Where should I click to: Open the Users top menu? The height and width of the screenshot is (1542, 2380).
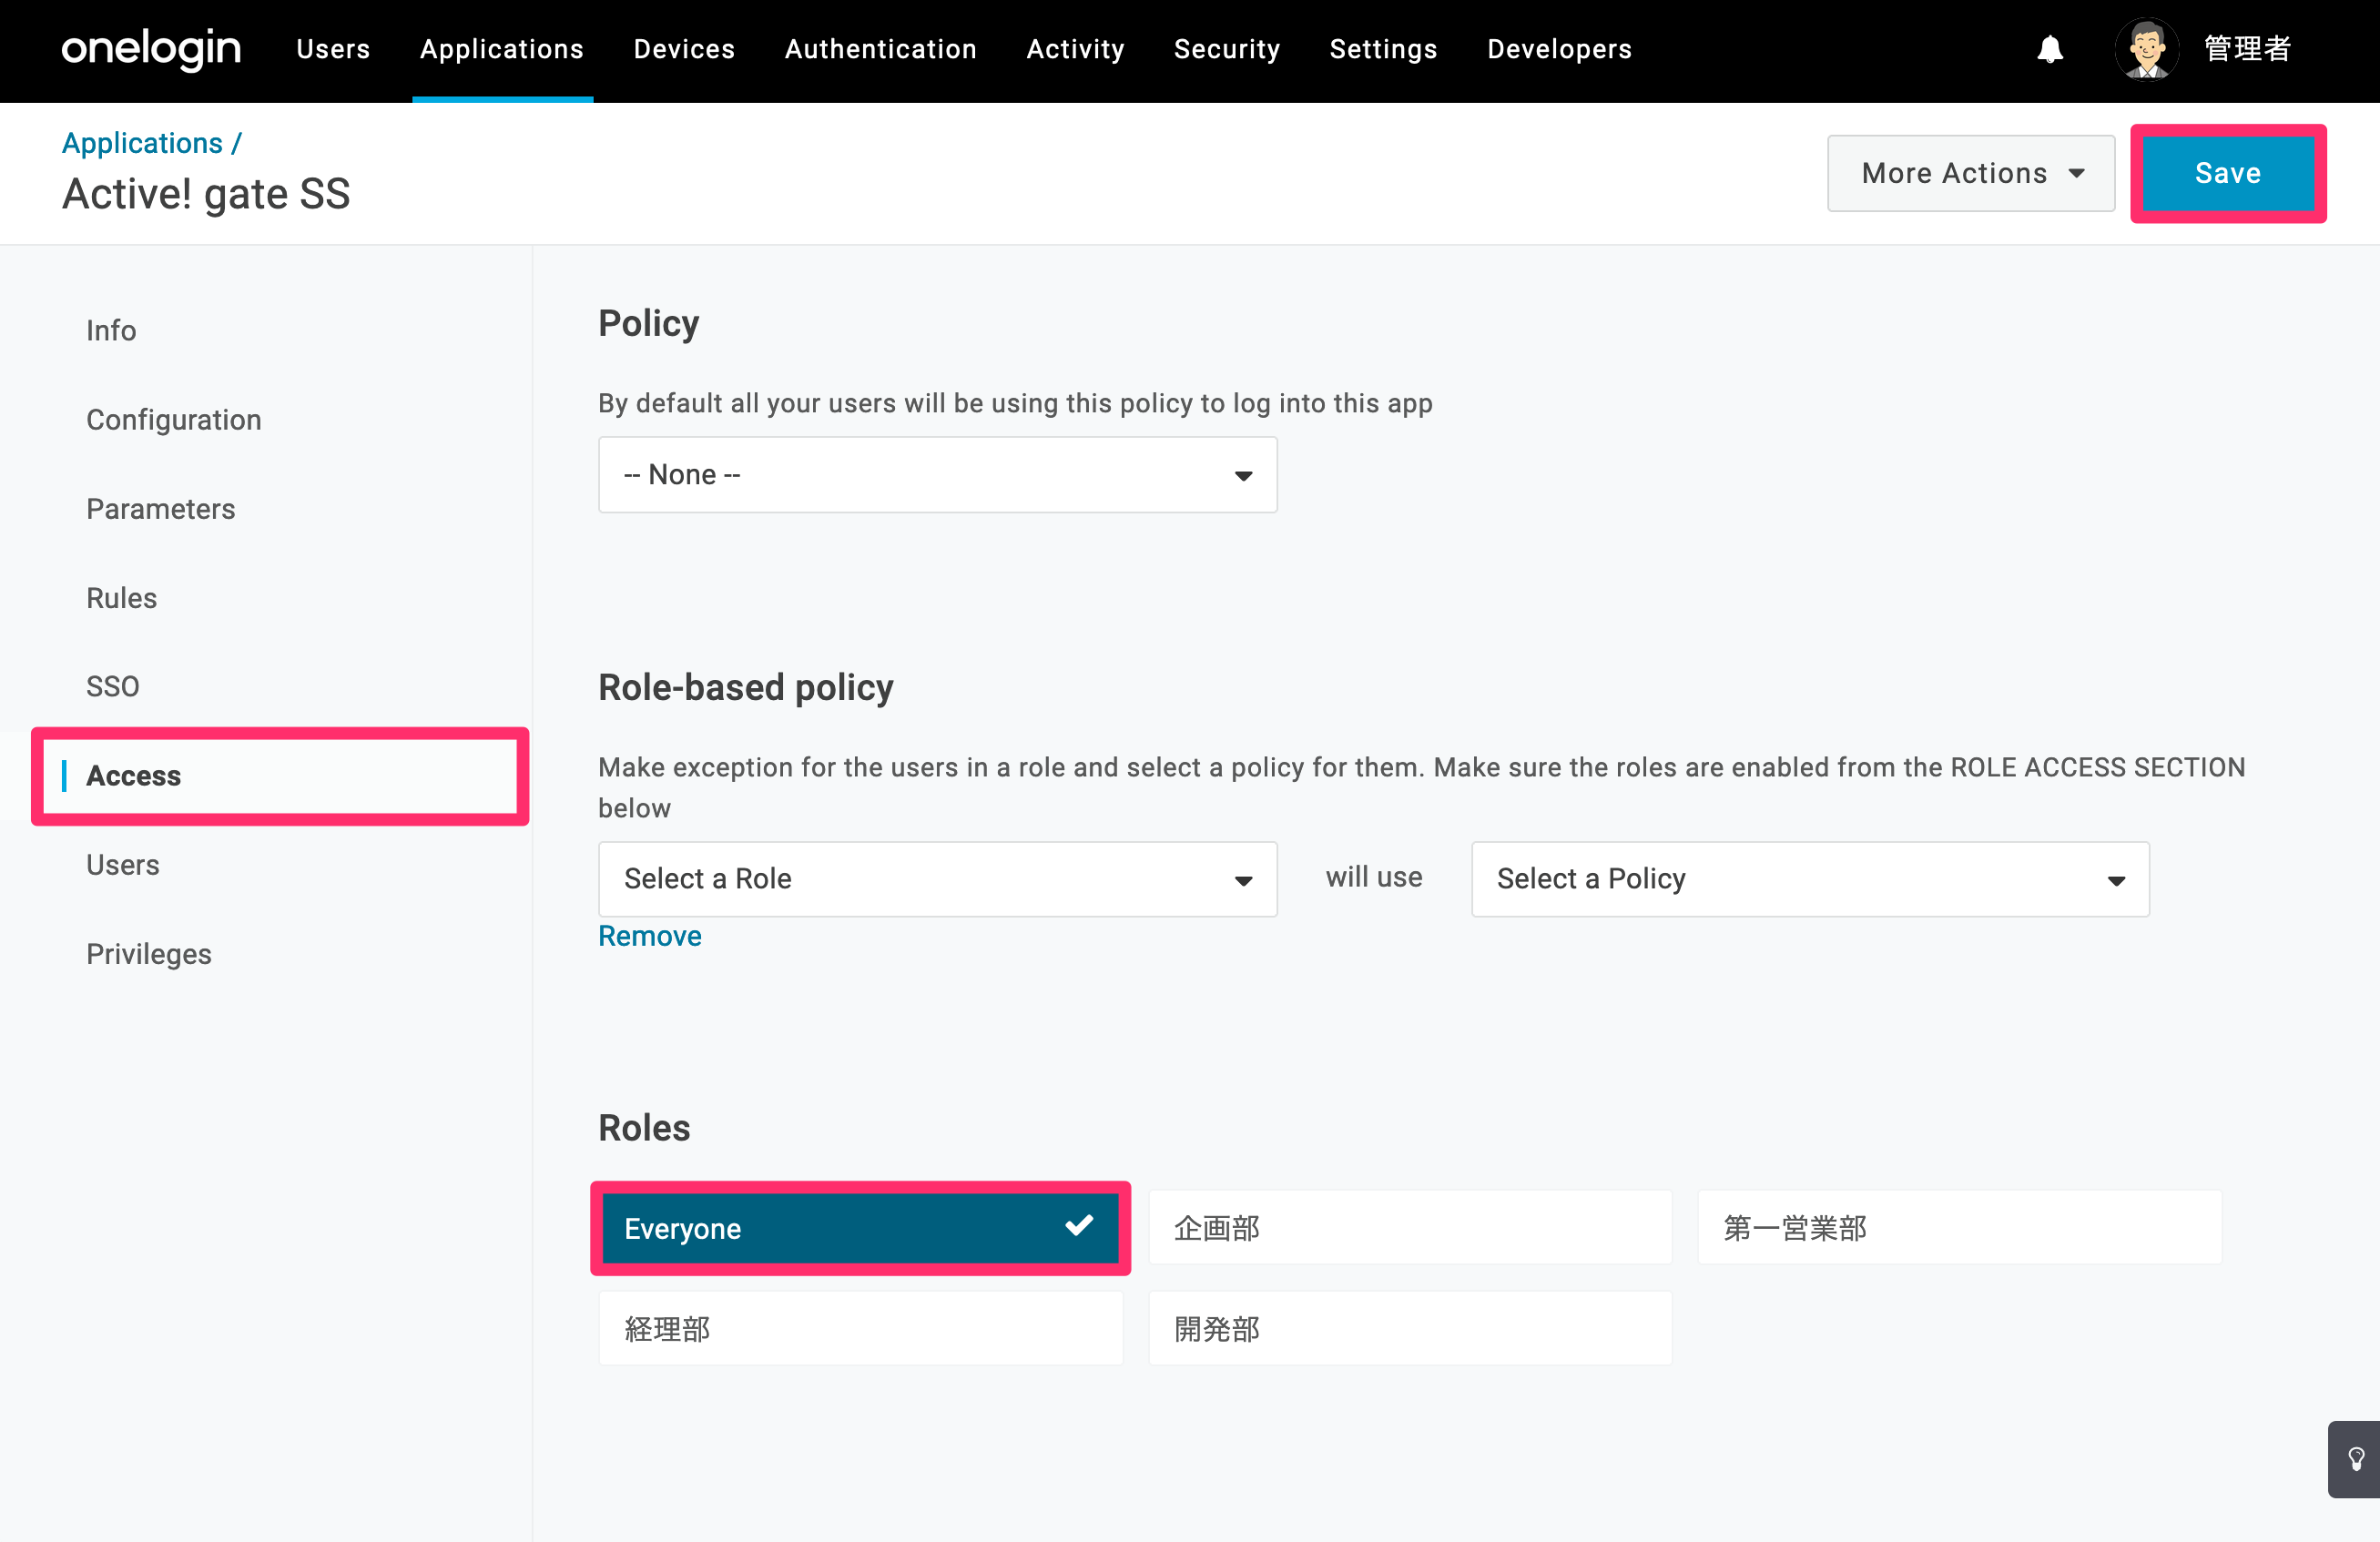click(x=333, y=49)
